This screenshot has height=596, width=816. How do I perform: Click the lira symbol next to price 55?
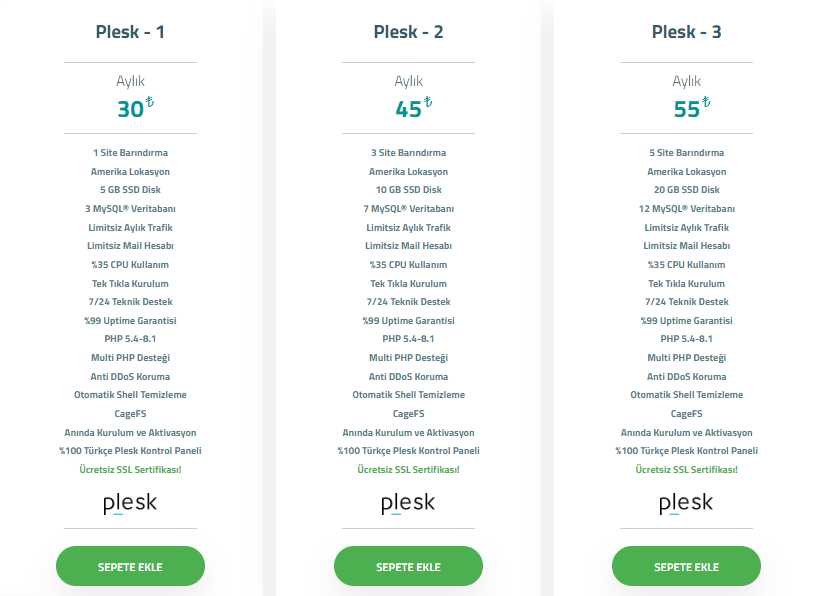pos(706,102)
